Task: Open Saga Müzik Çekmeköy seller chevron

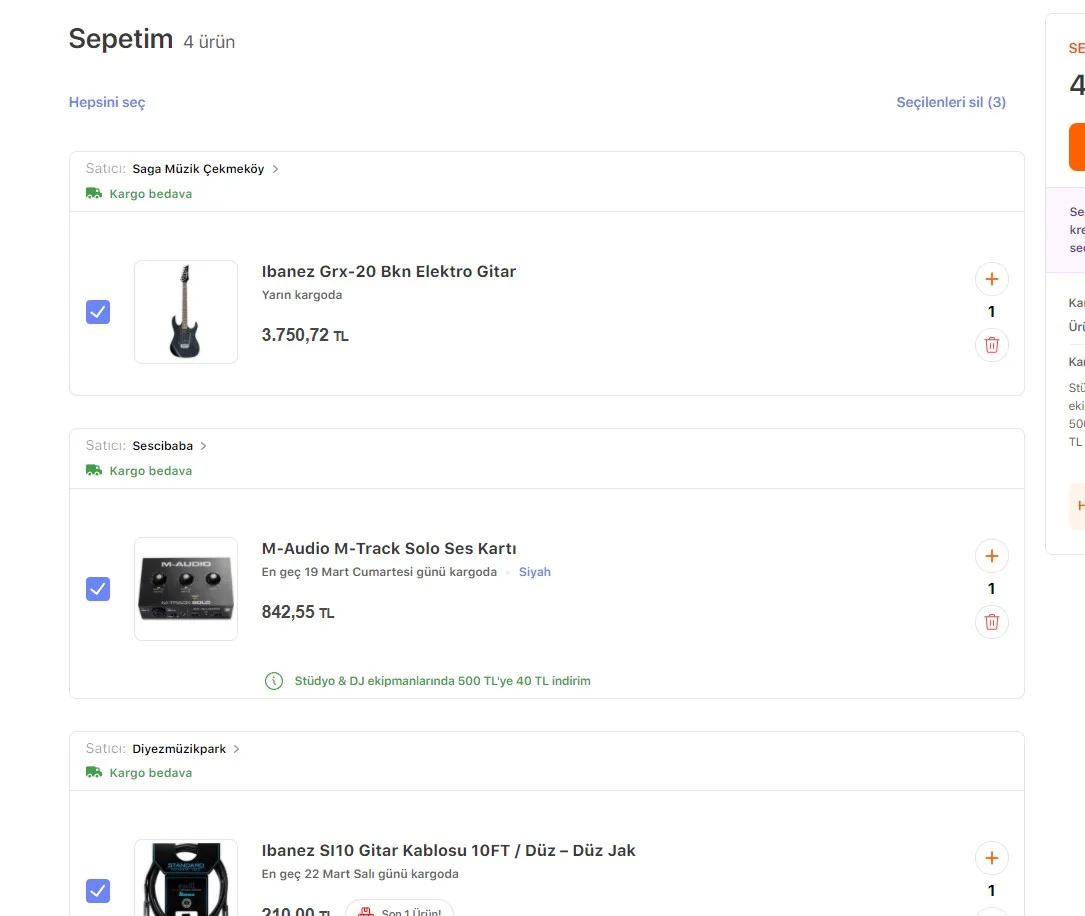Action: click(276, 169)
